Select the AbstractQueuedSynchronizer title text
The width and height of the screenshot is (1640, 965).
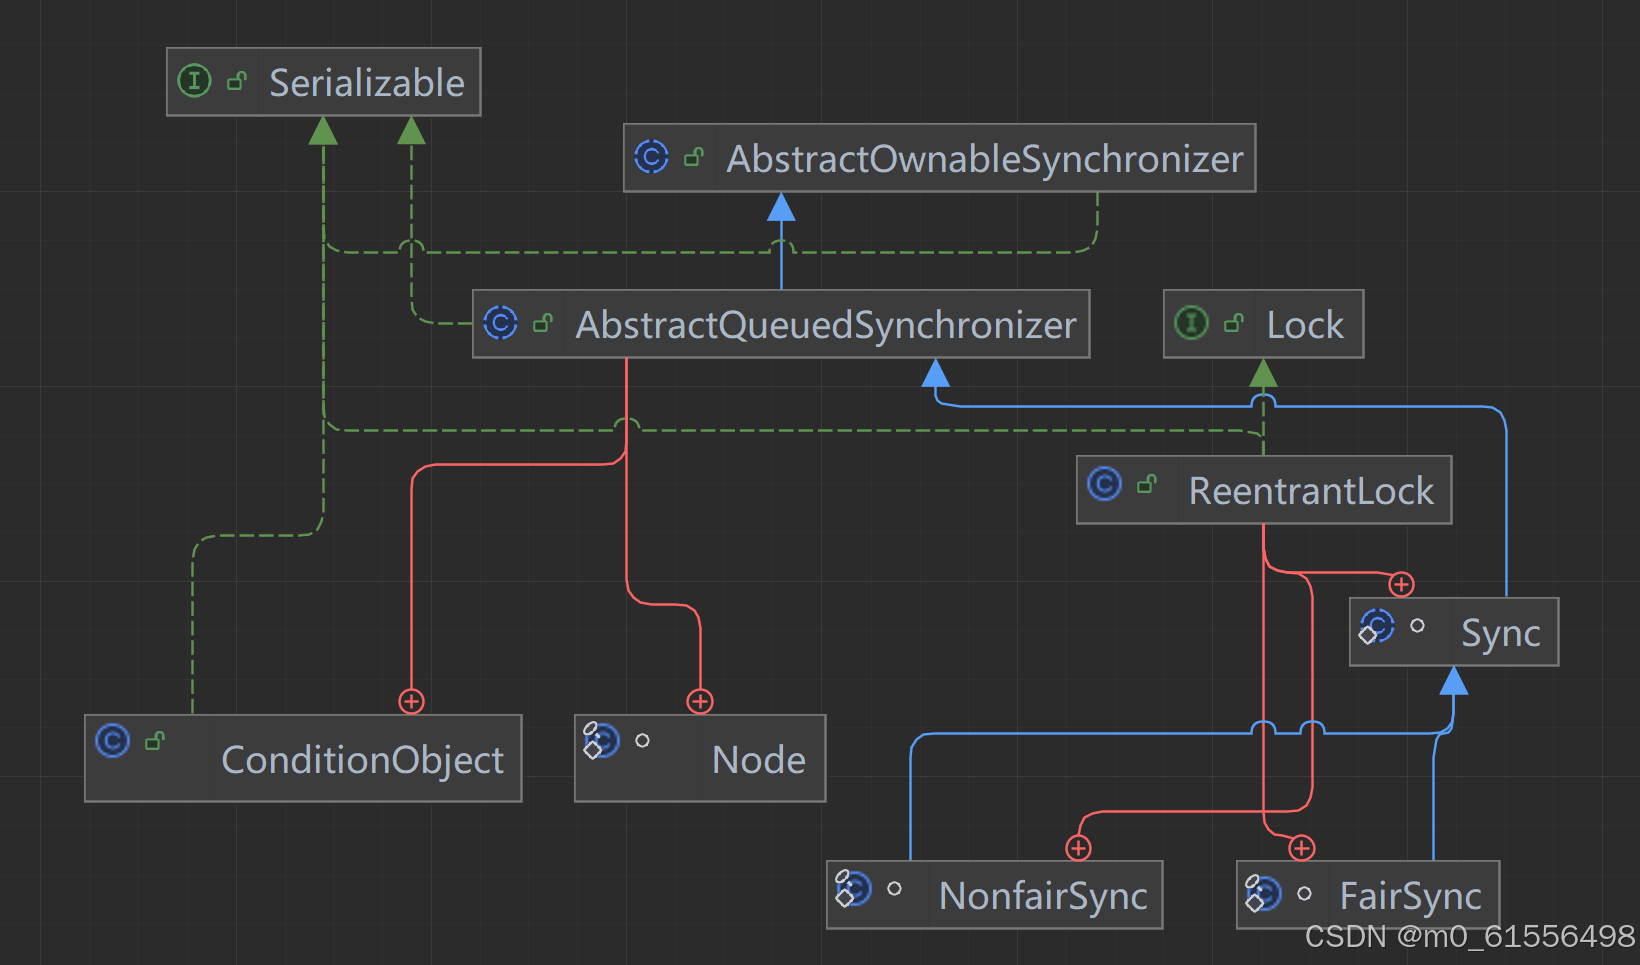pos(825,324)
